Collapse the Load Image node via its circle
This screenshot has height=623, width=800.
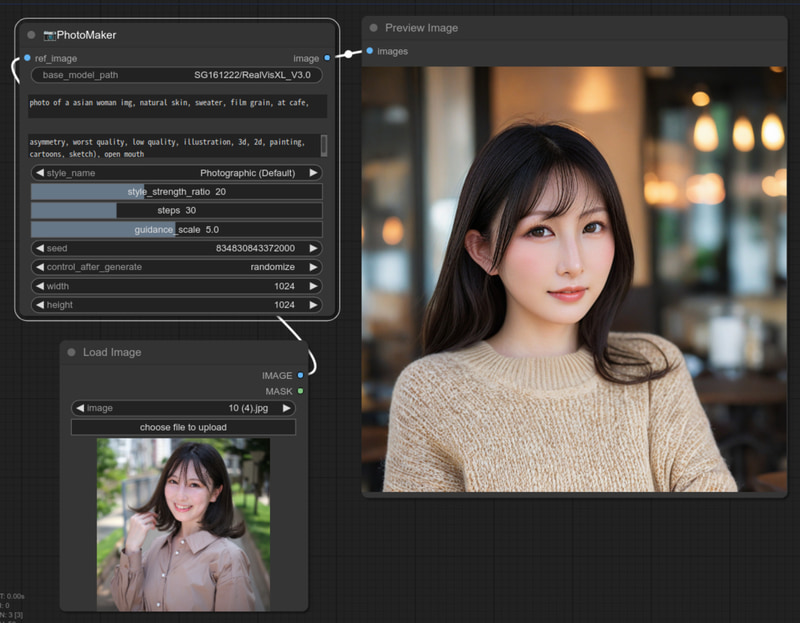tap(70, 352)
